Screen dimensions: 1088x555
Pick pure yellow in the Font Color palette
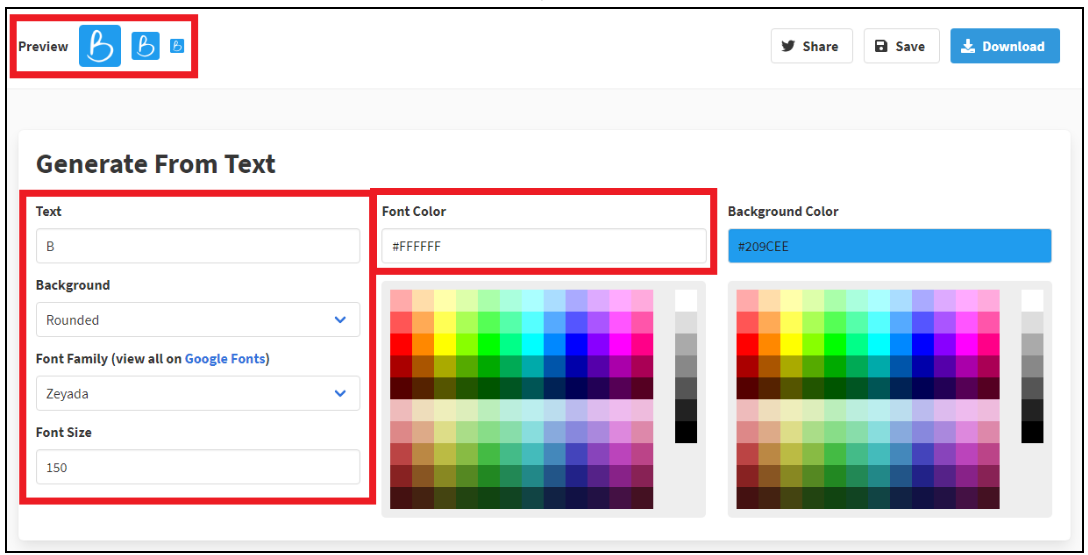coord(445,345)
